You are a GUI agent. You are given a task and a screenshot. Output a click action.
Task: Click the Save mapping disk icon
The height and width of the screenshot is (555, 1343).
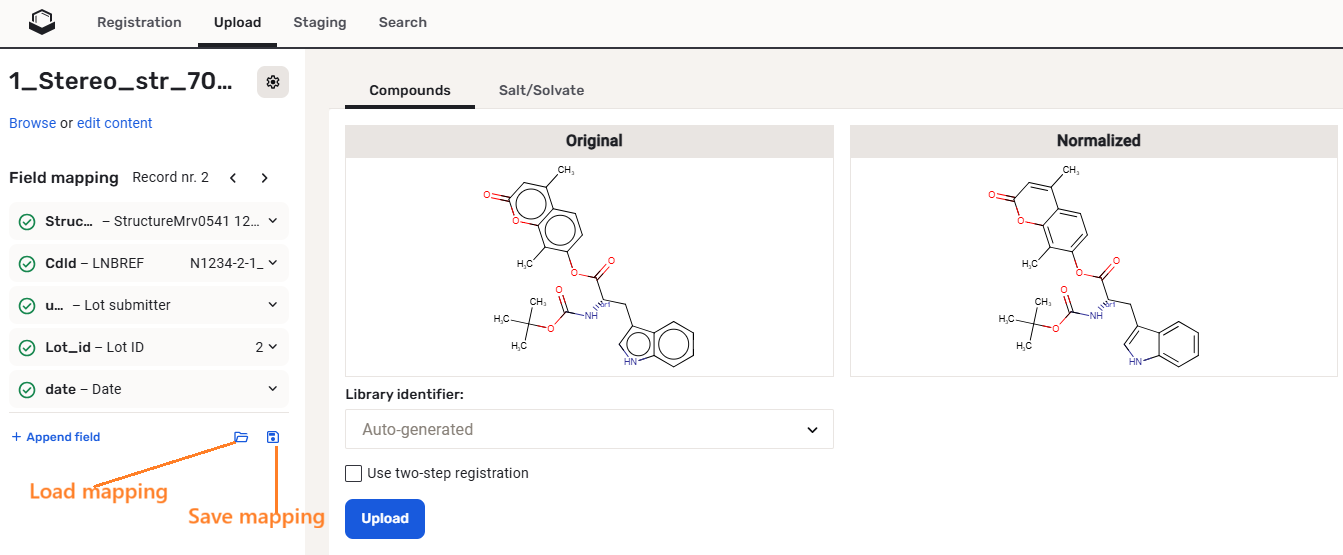273,437
